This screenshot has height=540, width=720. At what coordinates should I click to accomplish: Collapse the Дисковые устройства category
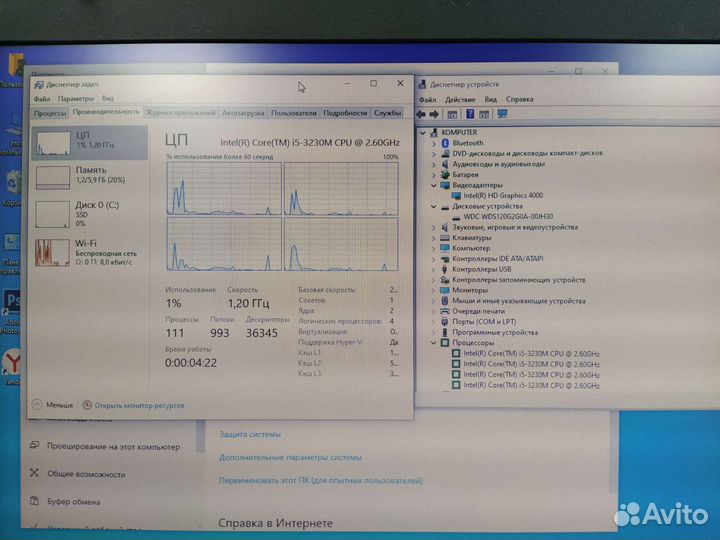tap(433, 207)
